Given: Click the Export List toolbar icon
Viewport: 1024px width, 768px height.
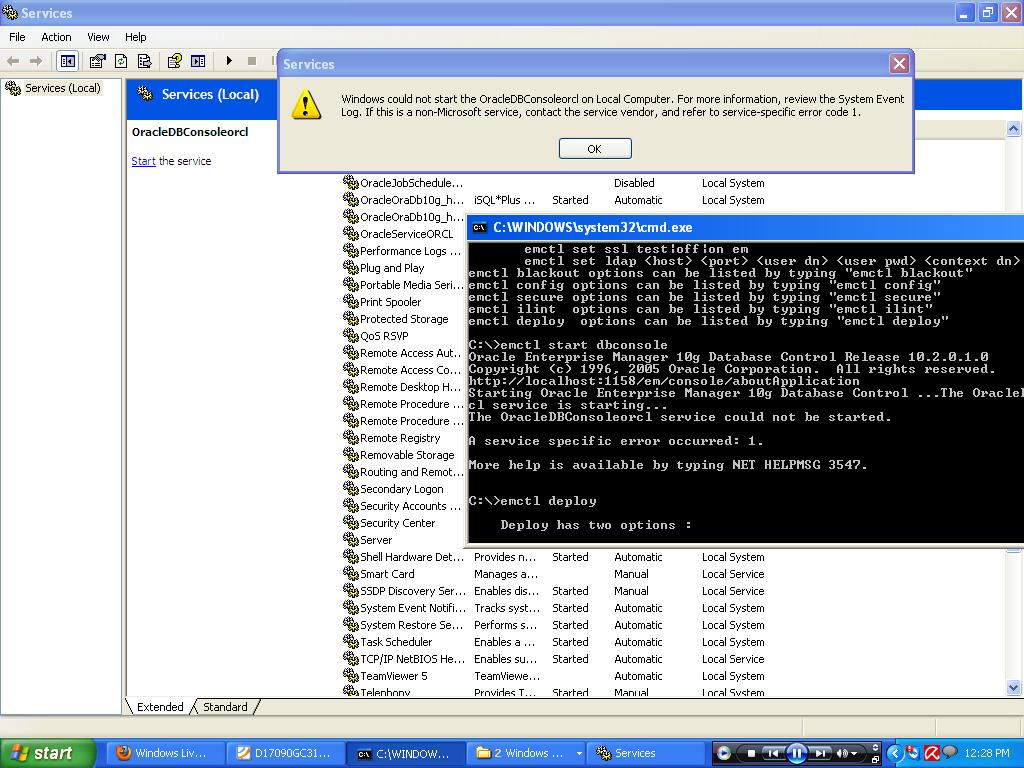Looking at the screenshot, I should [x=145, y=61].
